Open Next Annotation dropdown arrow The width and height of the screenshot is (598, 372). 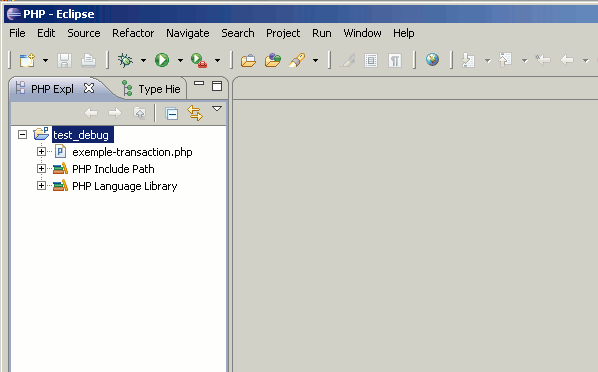click(488, 60)
